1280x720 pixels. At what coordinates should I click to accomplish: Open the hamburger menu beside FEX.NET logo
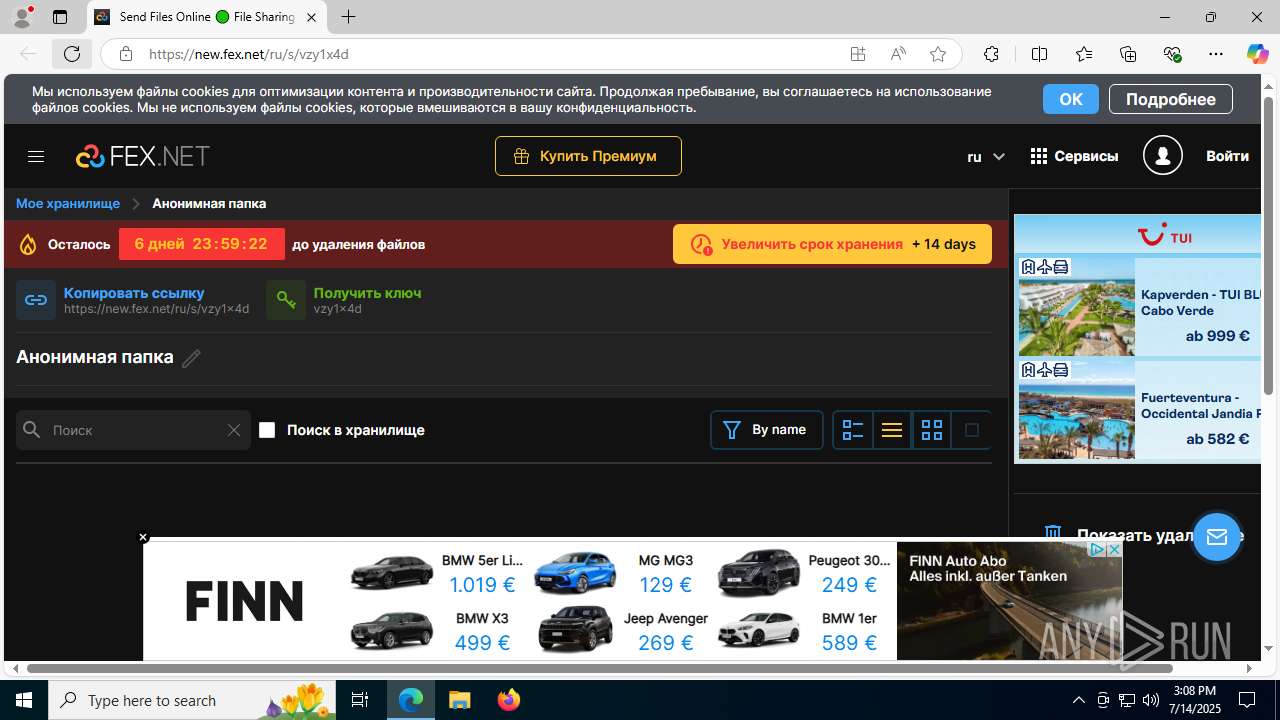[x=36, y=156]
